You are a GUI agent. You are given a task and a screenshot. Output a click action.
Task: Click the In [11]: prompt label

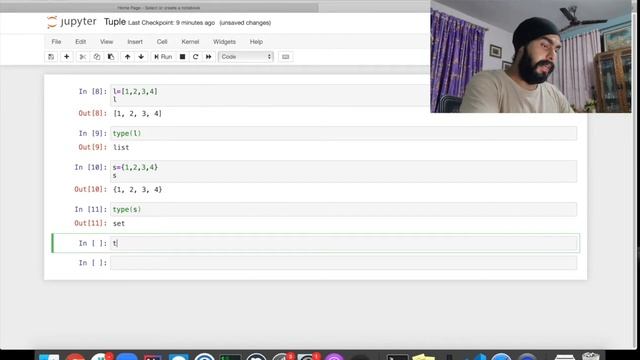[91, 209]
